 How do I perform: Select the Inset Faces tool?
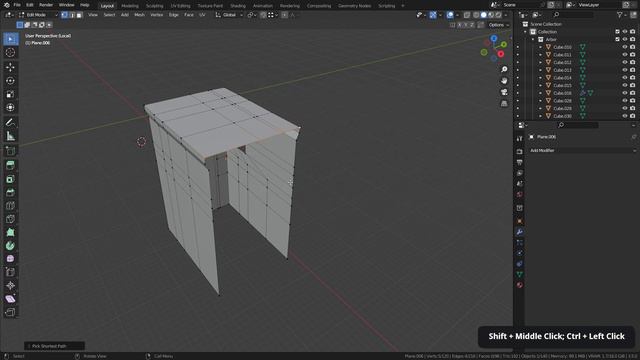[11, 179]
